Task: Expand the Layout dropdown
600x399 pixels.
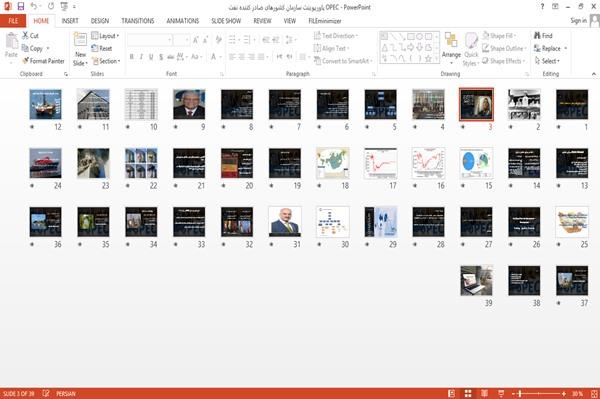Action: 105,36
